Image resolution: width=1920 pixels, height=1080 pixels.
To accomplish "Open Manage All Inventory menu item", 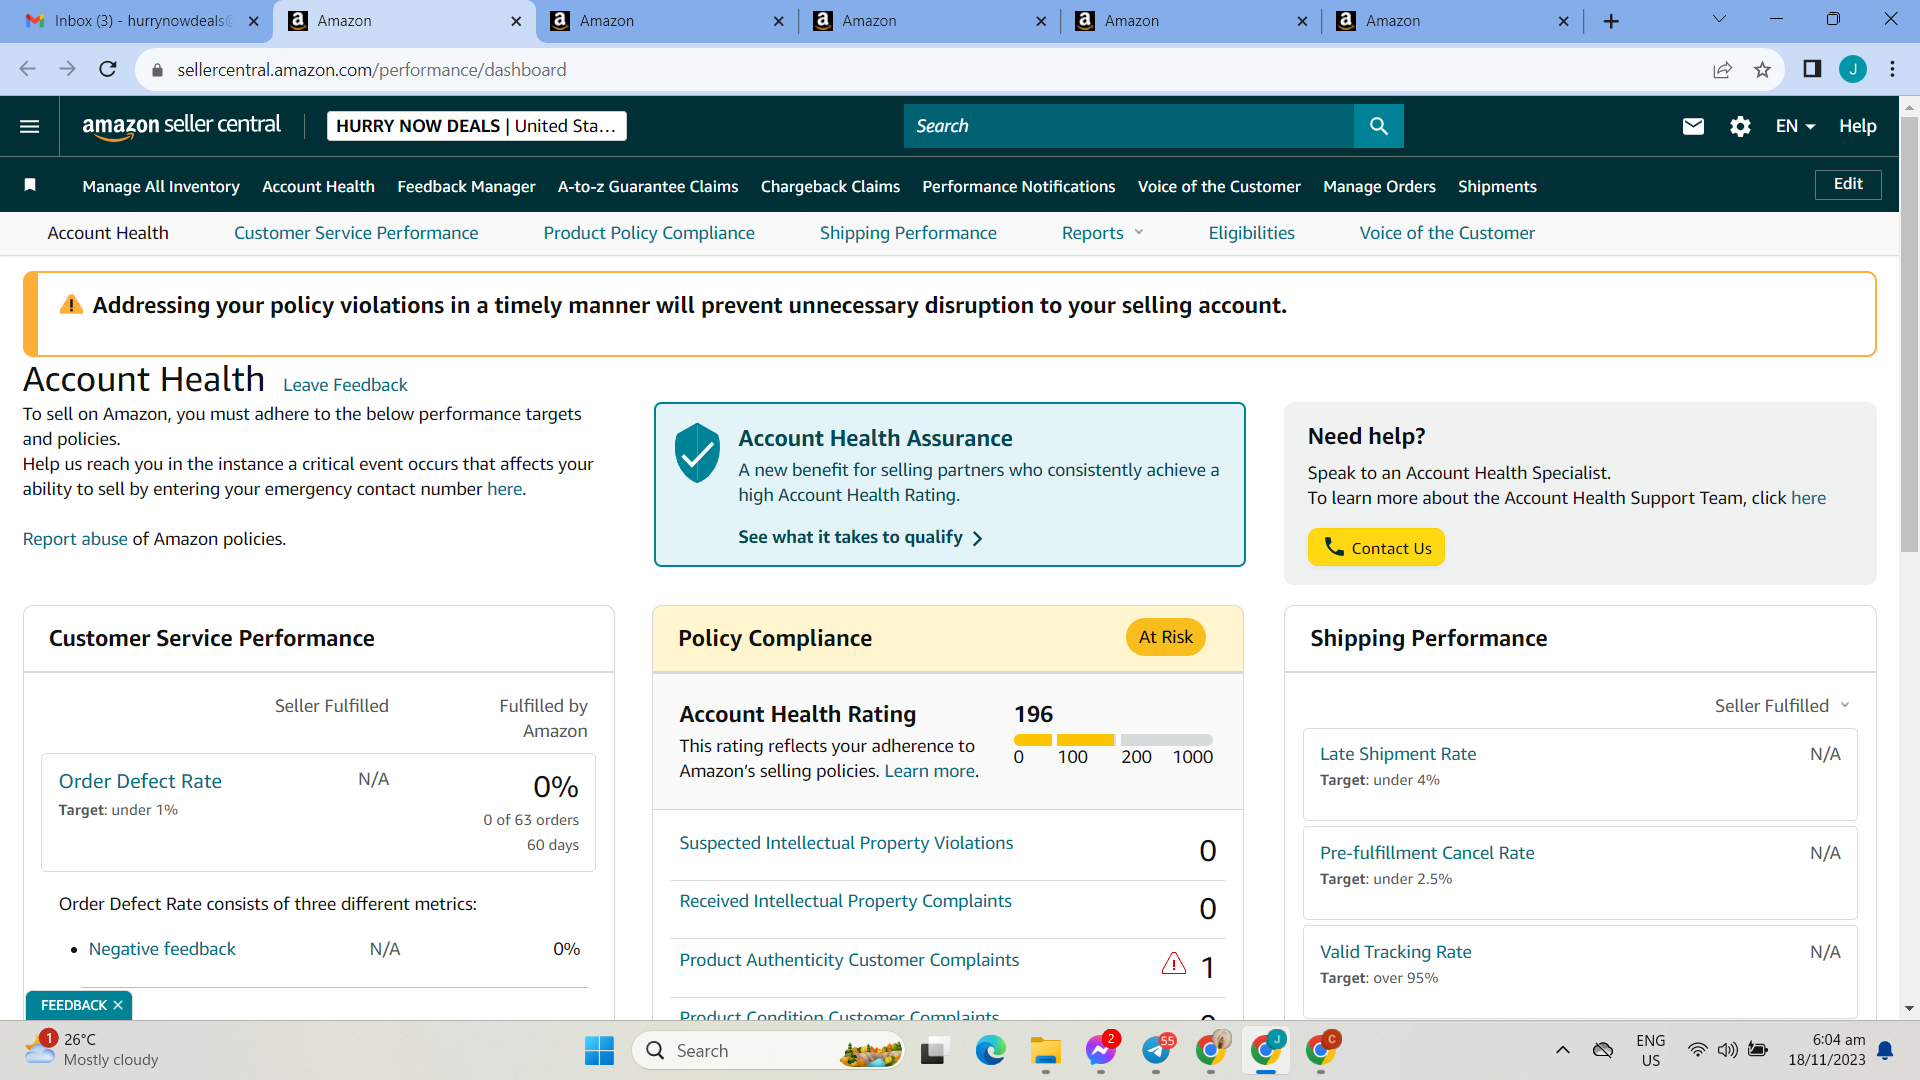I will [x=161, y=186].
